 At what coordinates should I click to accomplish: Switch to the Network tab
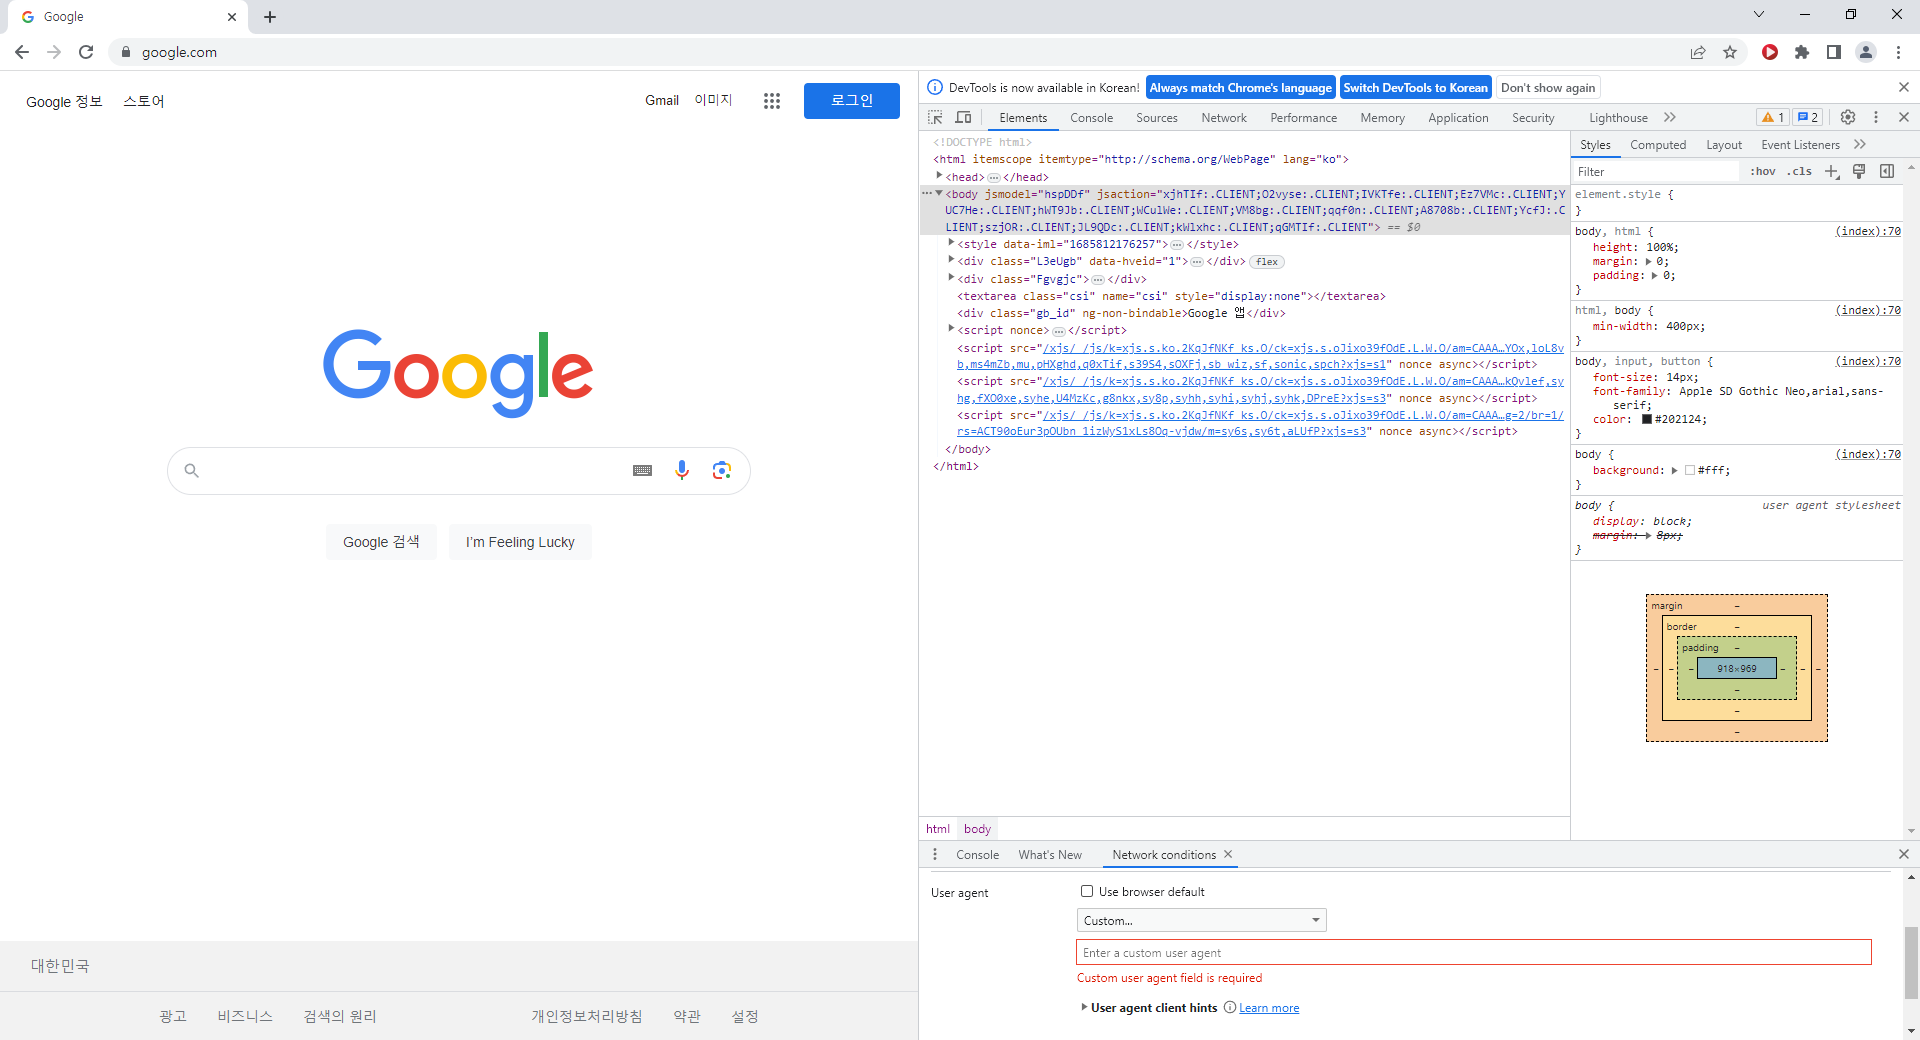(x=1224, y=117)
